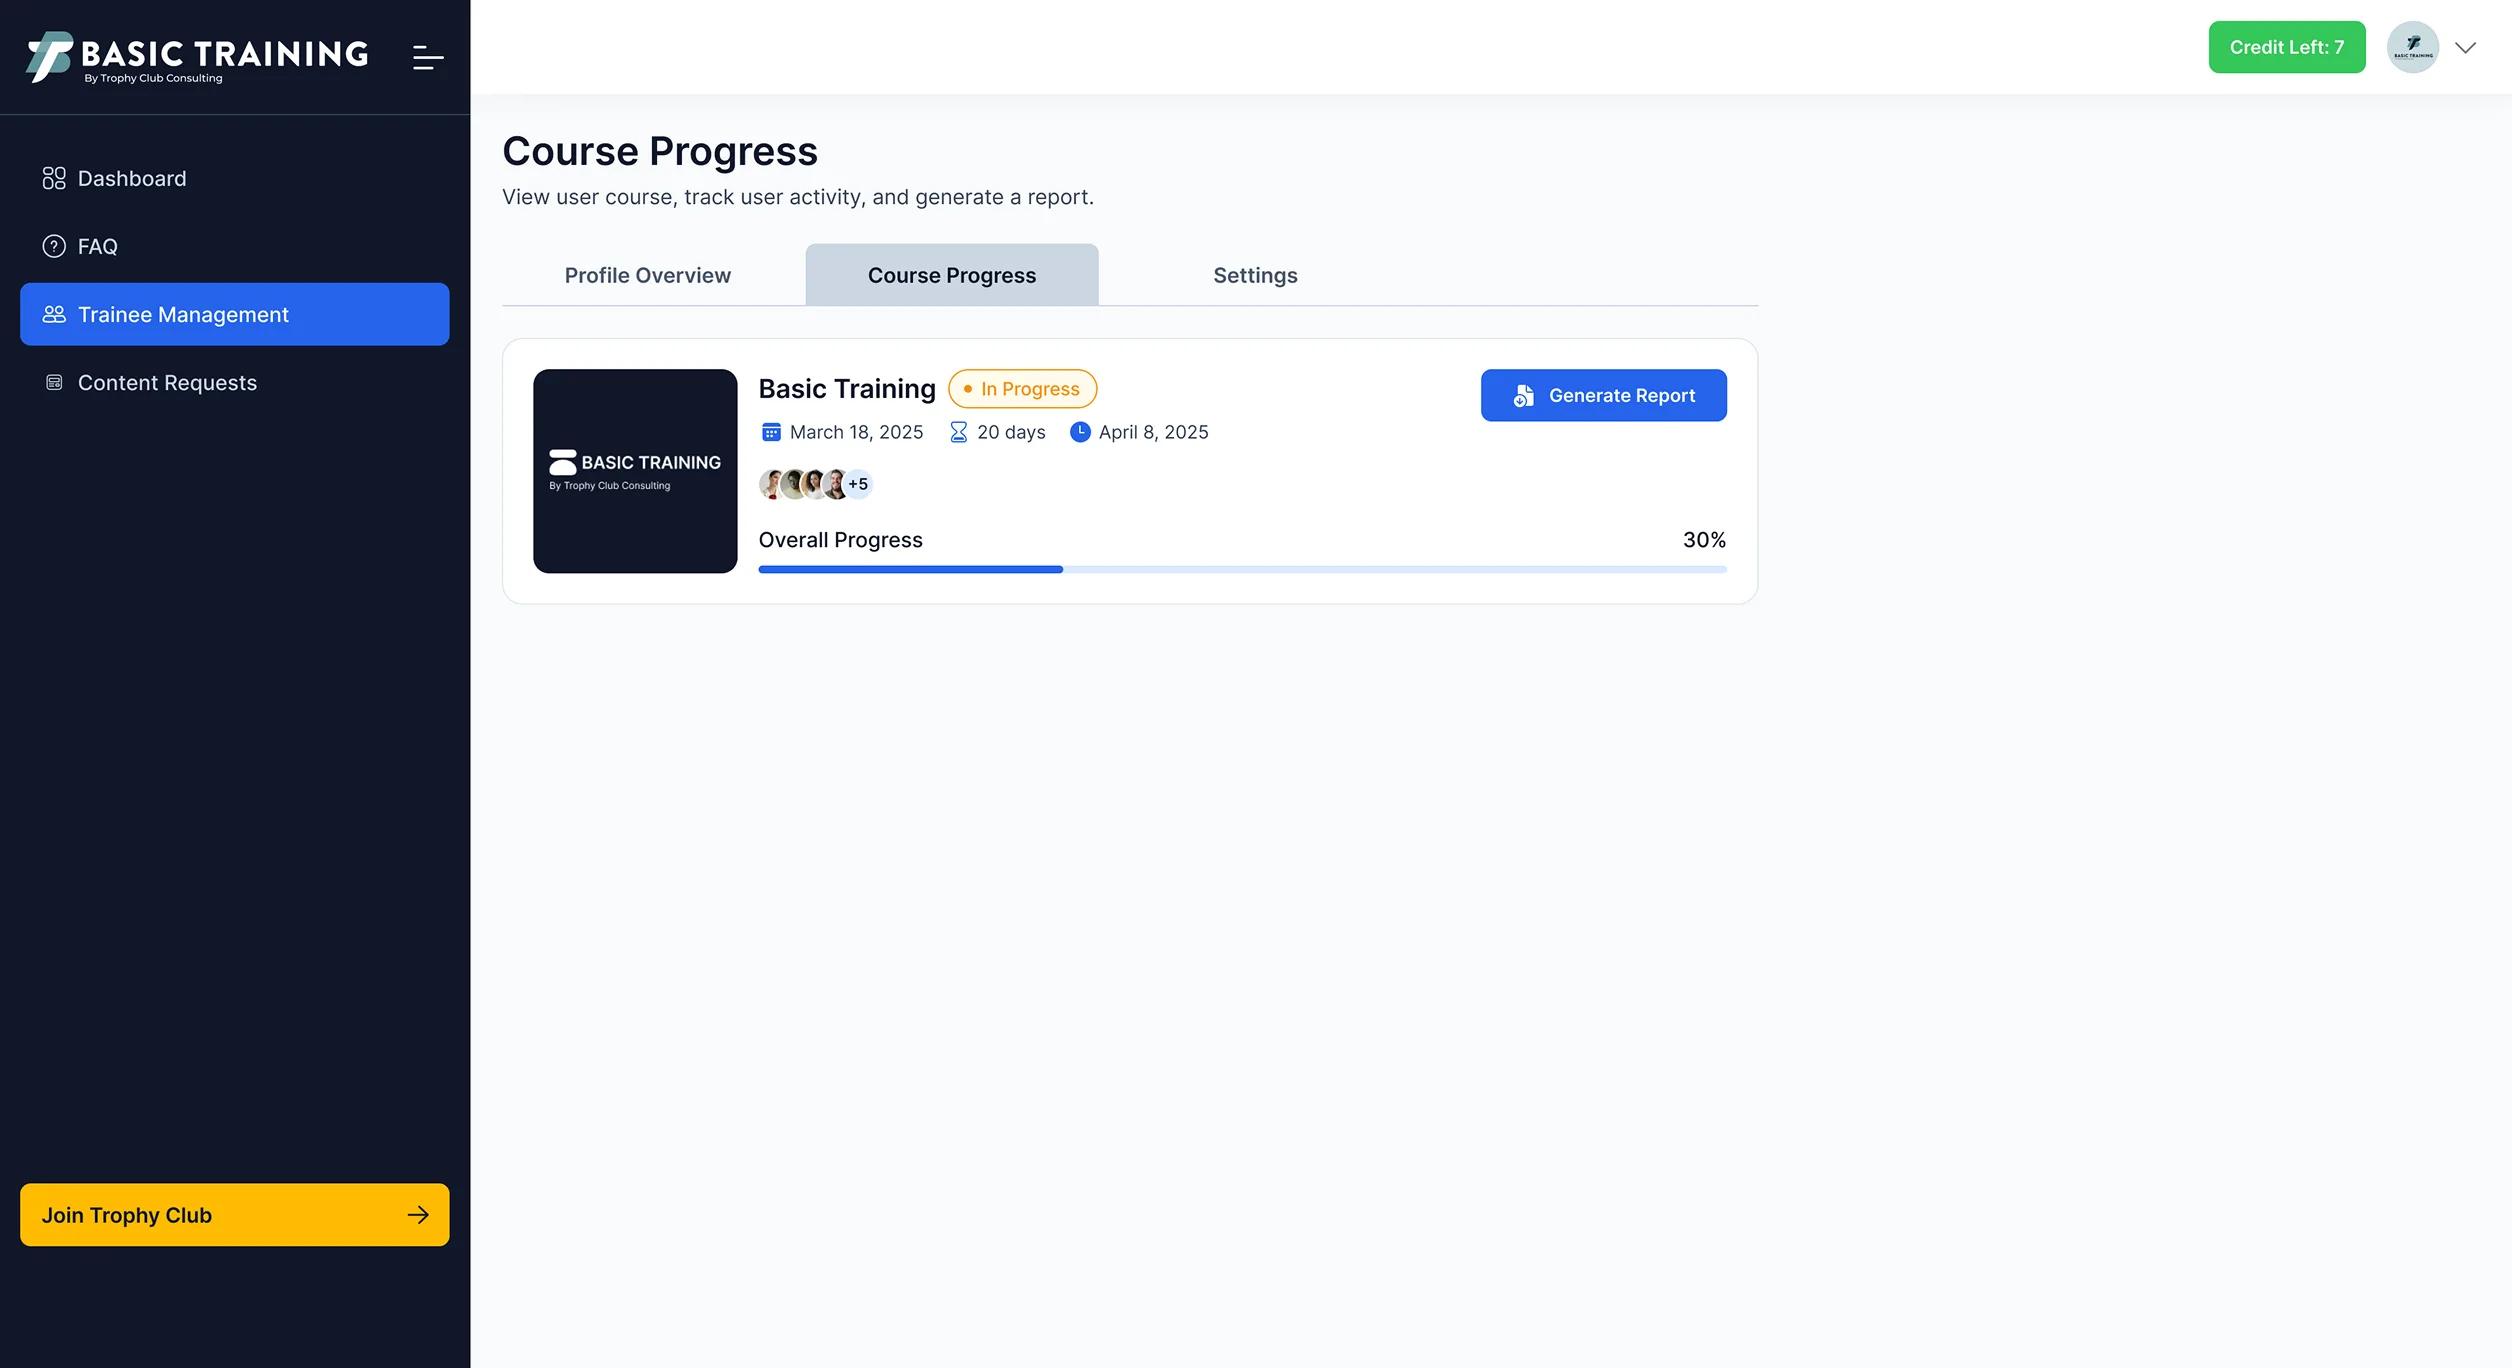Switch to the Settings tab
The height and width of the screenshot is (1368, 2512).
pos(1255,275)
